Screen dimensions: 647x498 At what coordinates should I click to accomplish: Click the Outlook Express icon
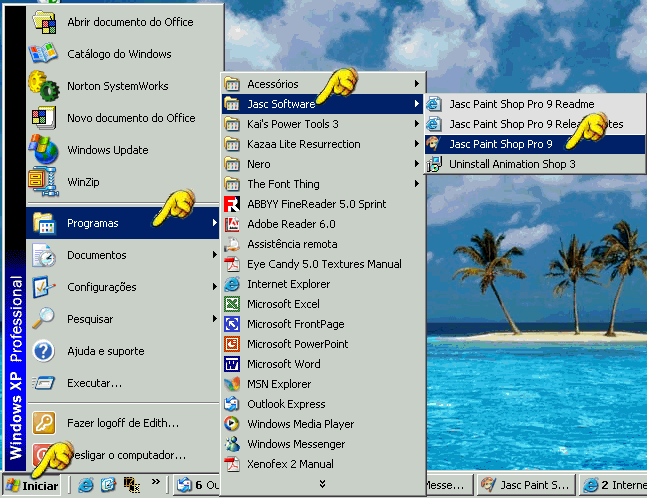[x=232, y=404]
